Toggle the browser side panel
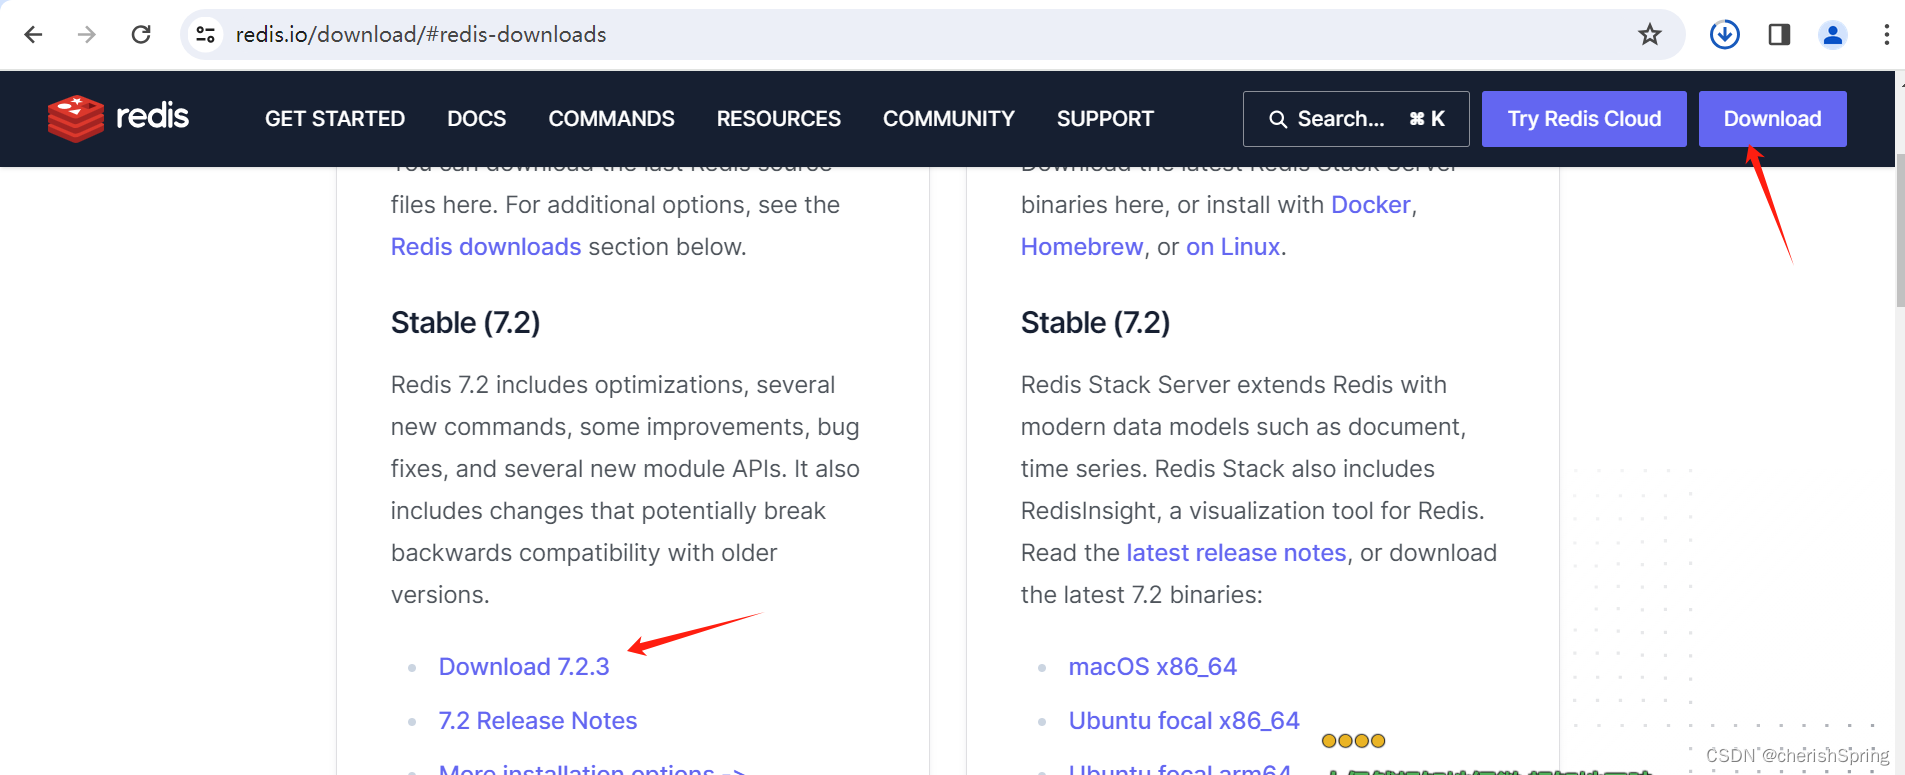This screenshot has height=775, width=1905. click(x=1779, y=35)
